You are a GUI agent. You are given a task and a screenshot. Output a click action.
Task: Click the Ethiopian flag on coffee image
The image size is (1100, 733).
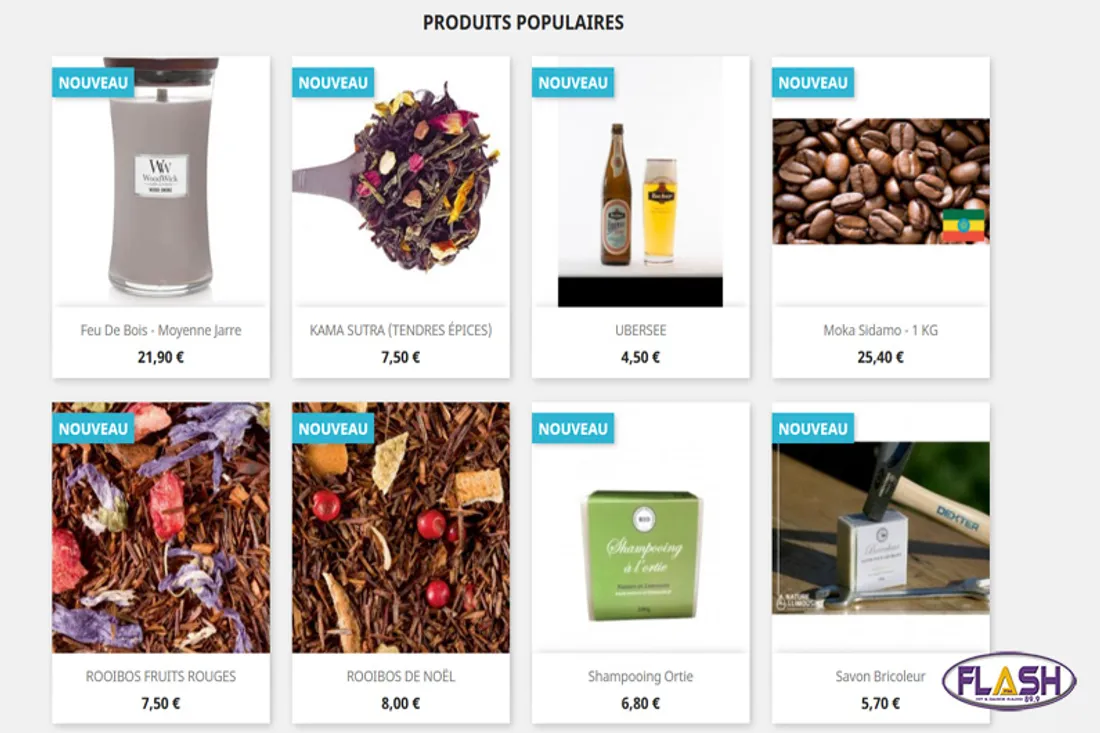point(962,225)
